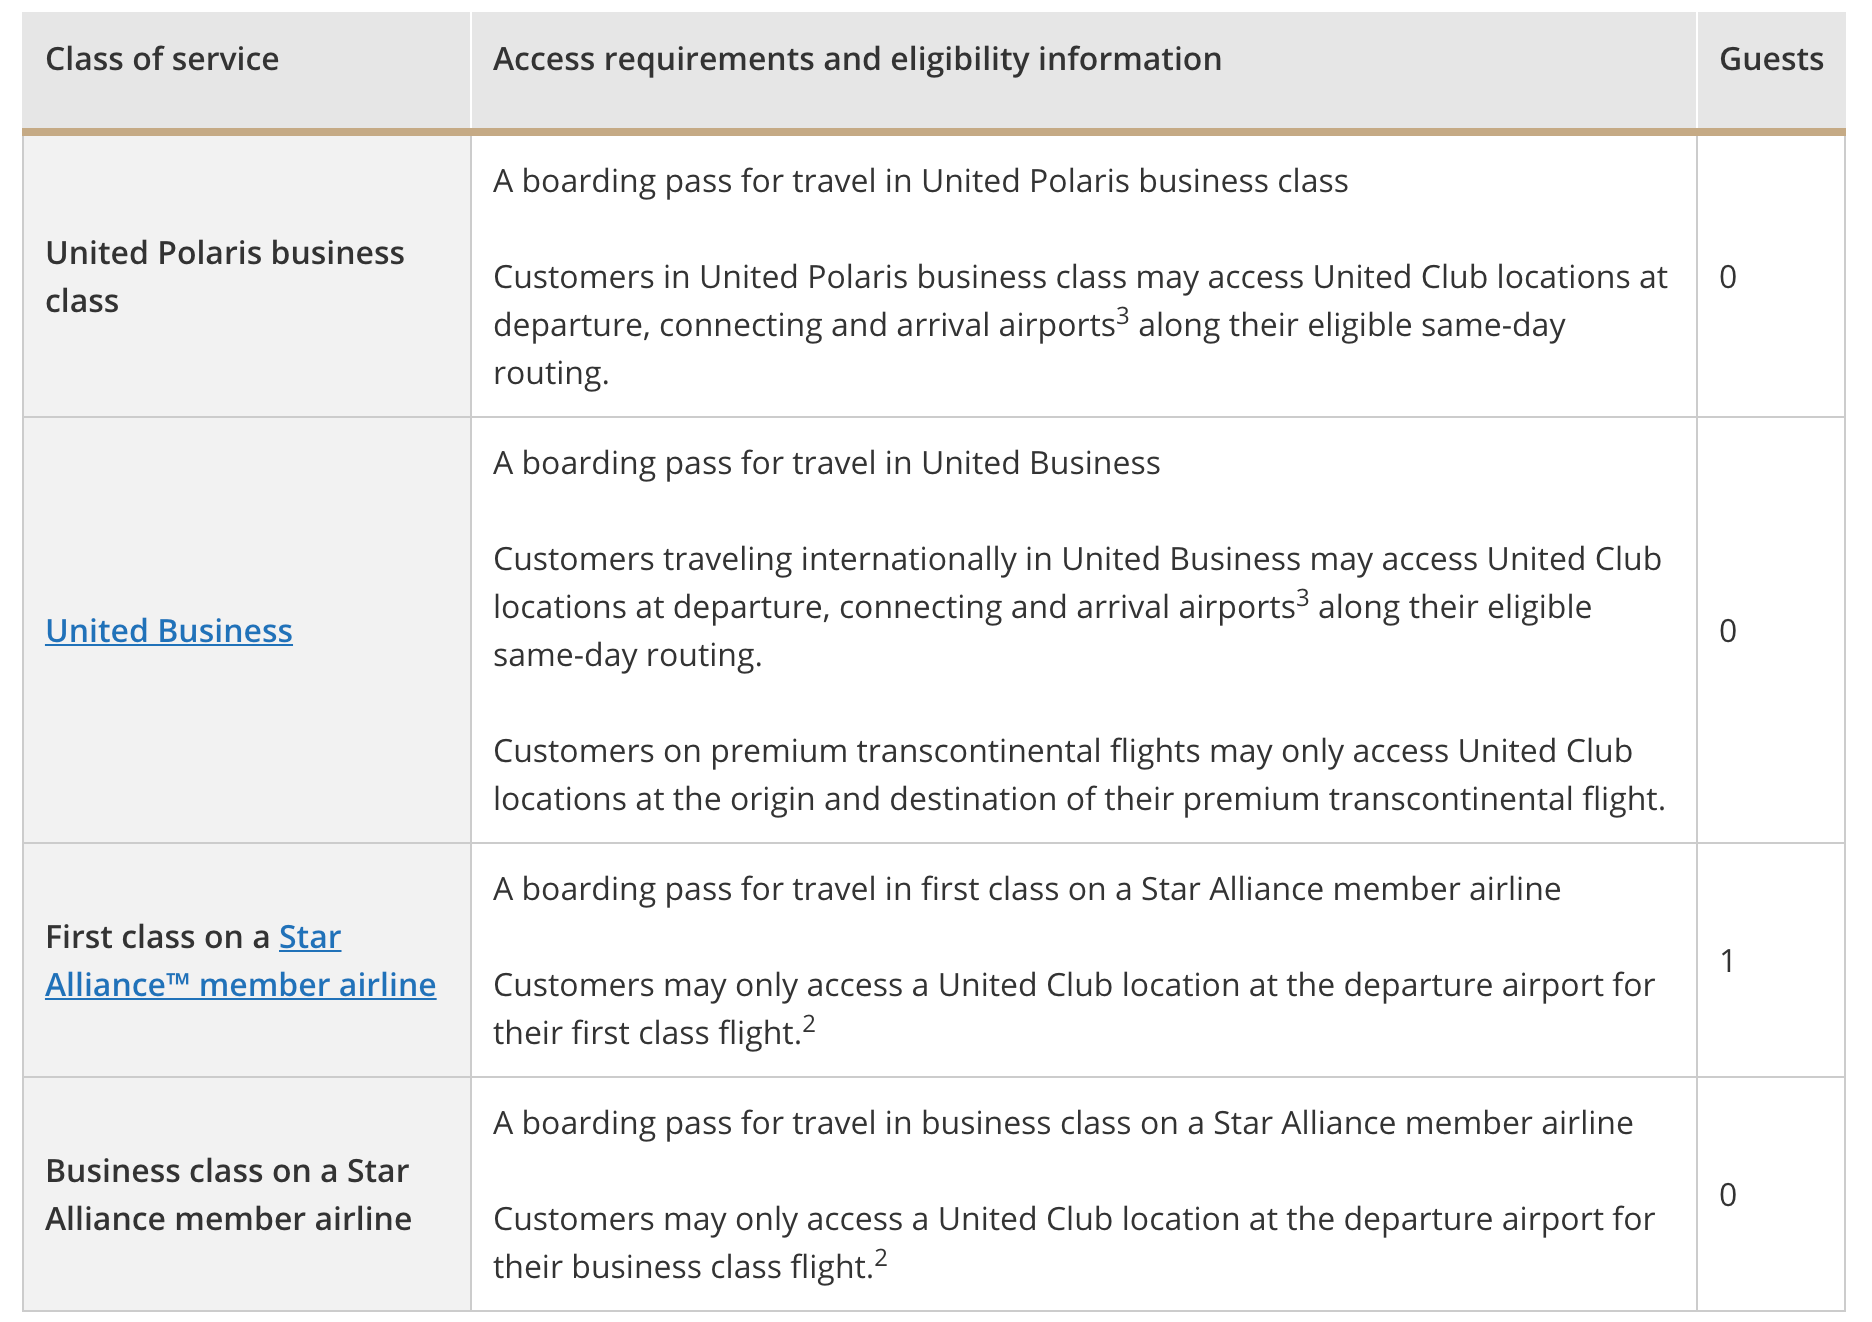
Task: Click footnote 3 in United Business text
Action: click(1302, 598)
